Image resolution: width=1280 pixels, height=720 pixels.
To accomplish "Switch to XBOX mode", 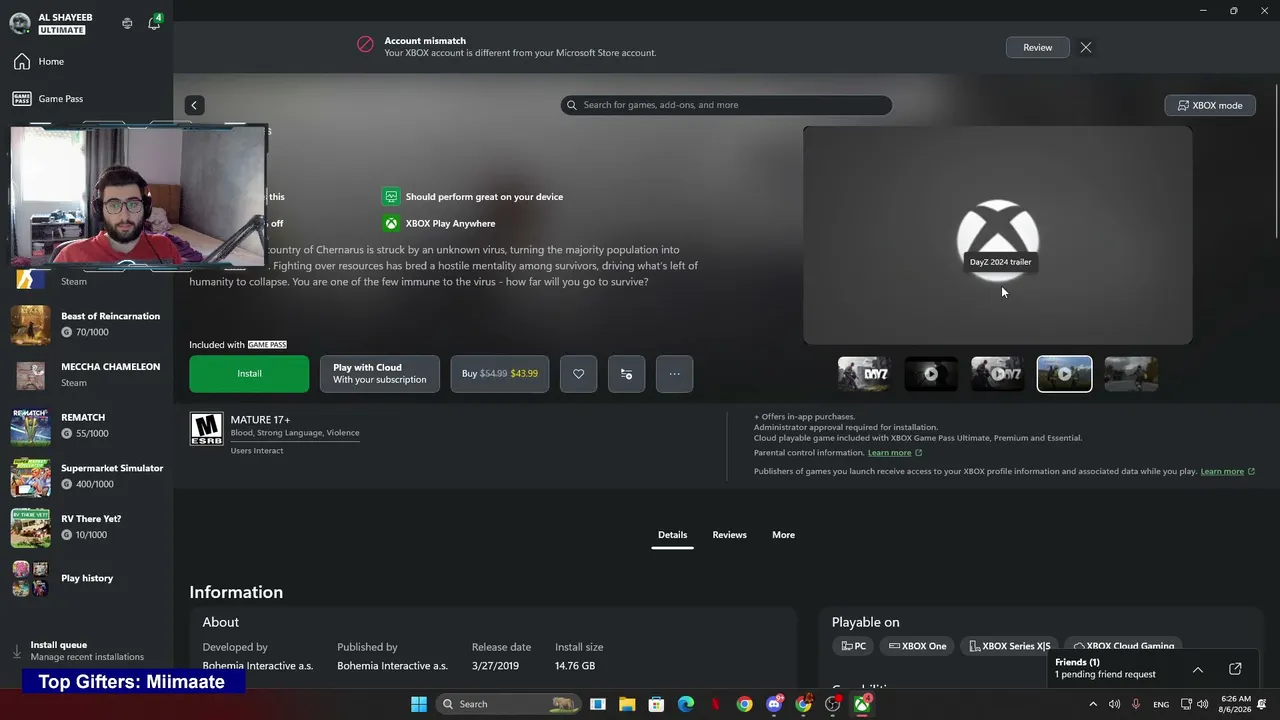I will click(1210, 105).
